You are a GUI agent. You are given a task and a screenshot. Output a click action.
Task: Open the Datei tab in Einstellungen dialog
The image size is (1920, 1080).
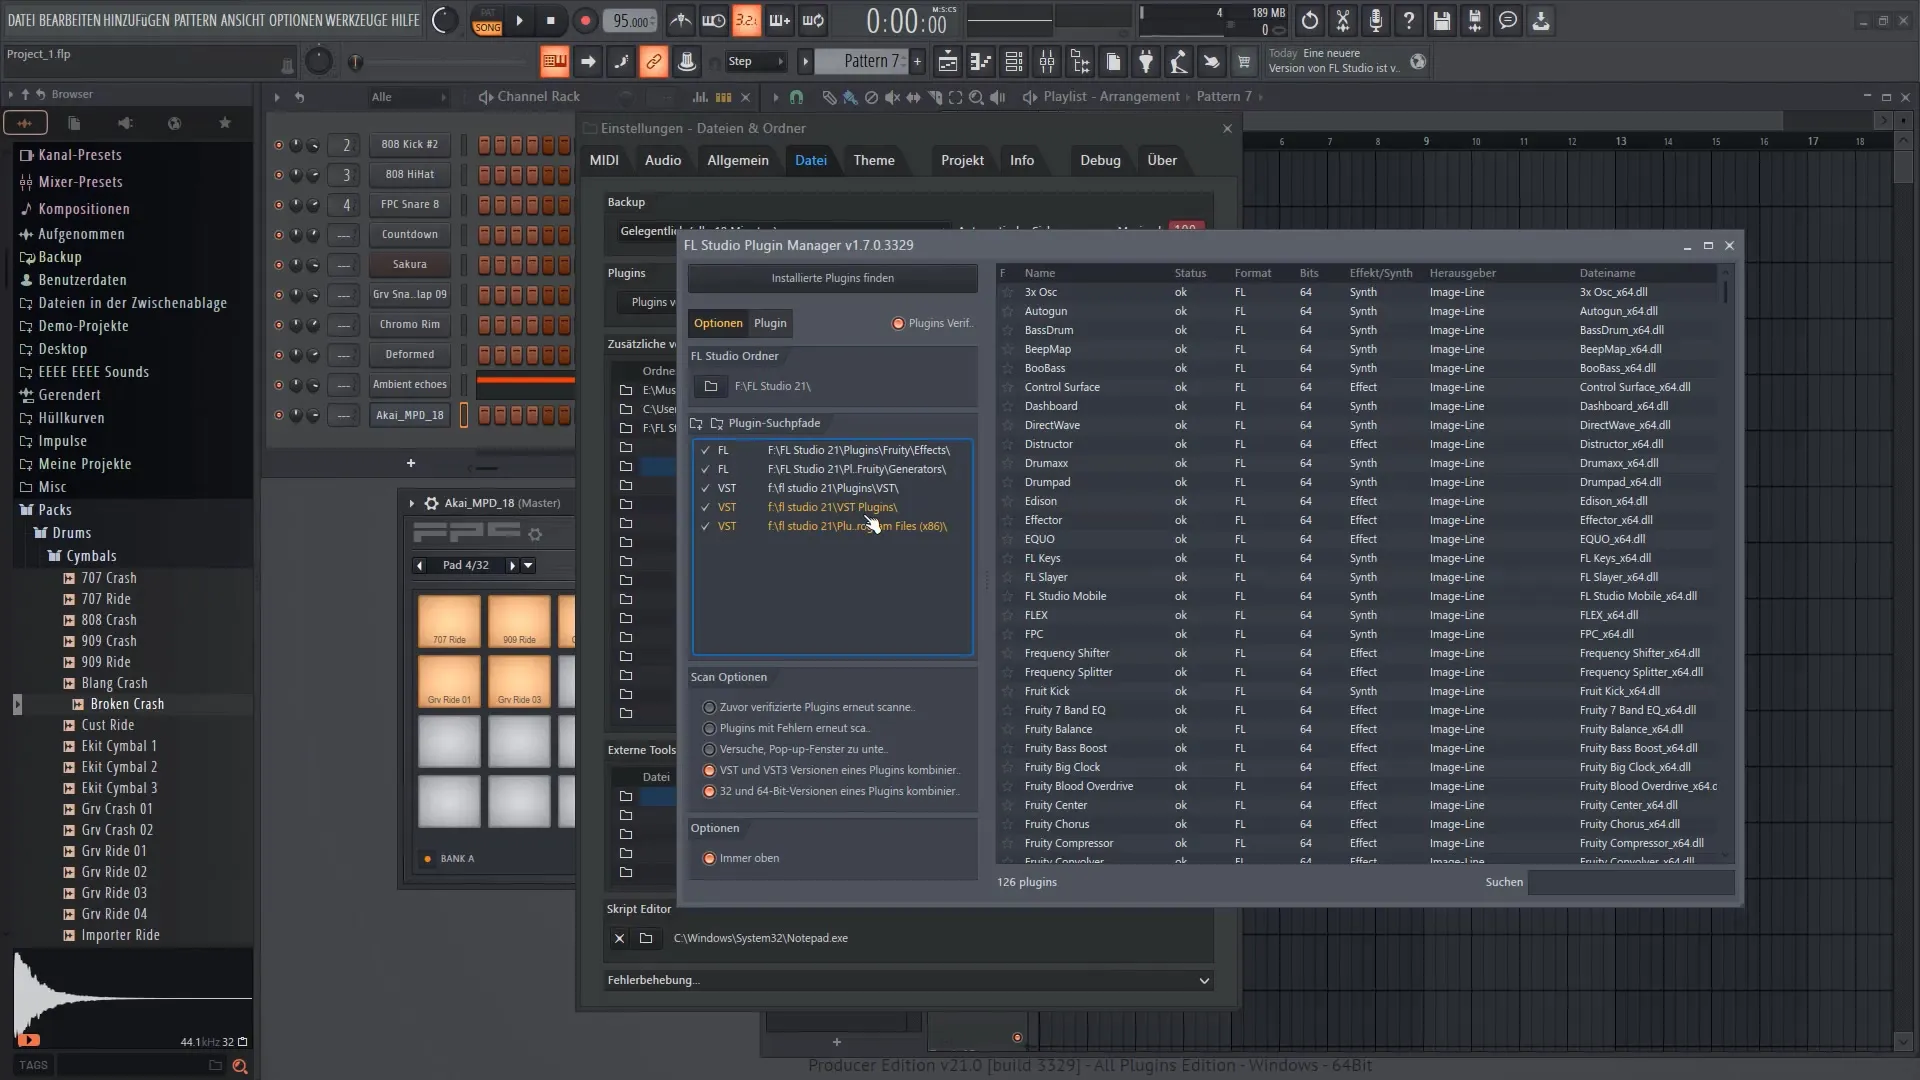[x=810, y=158]
